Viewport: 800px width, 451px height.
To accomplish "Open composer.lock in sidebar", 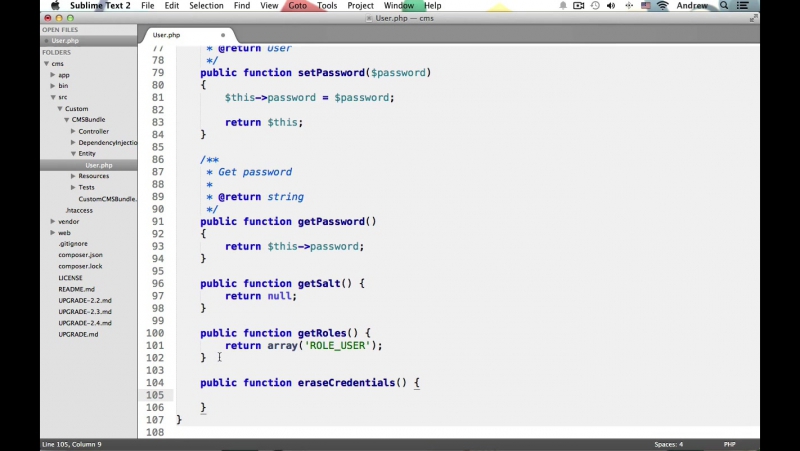I will (x=80, y=266).
